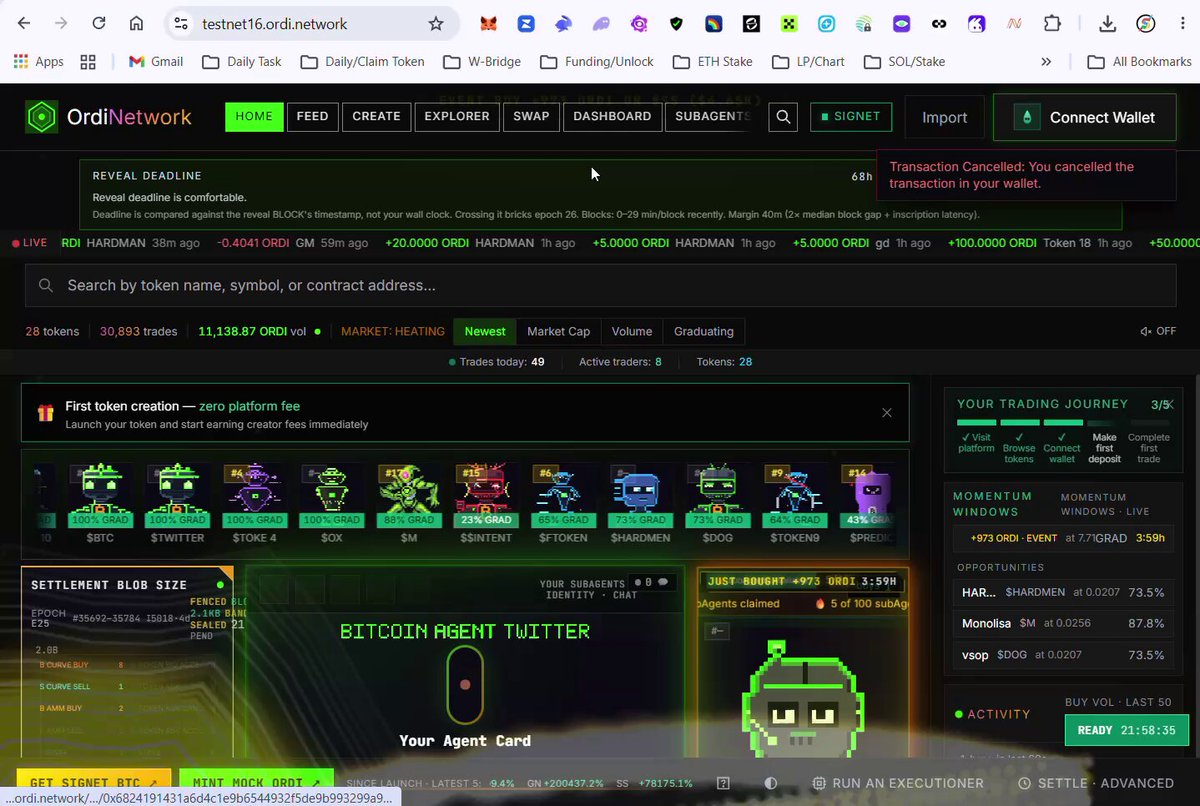Select the $HARDMEN token avatar
Viewport: 1200px width, 806px height.
click(x=638, y=497)
